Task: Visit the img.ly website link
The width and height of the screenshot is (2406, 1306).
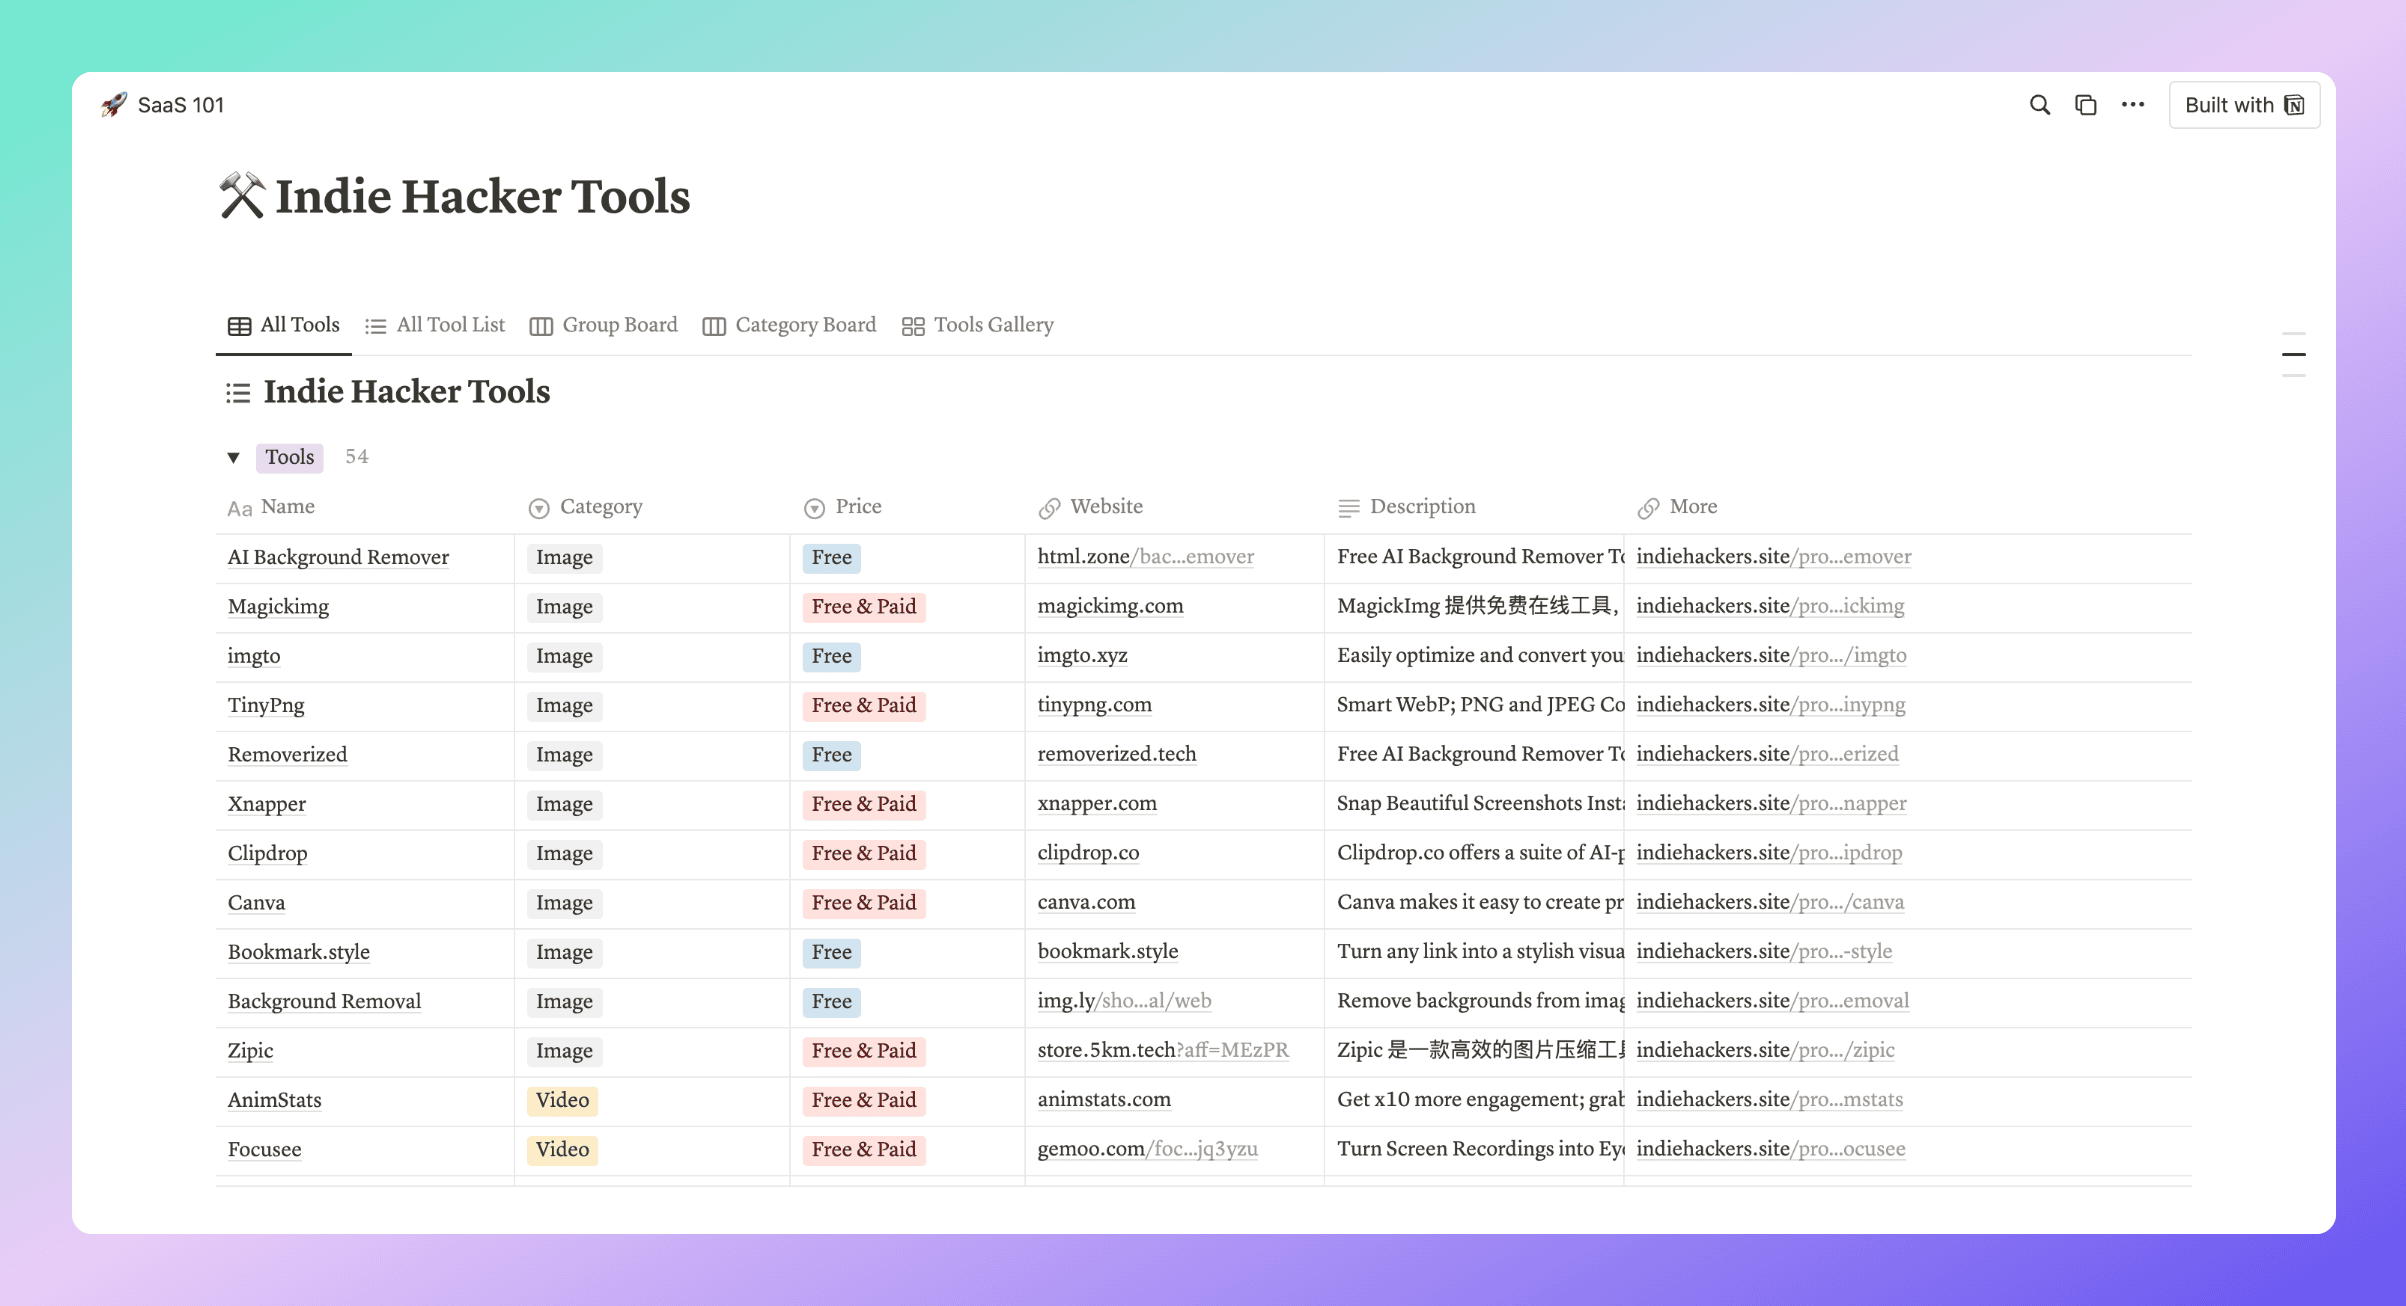Action: pyautogui.click(x=1124, y=1001)
